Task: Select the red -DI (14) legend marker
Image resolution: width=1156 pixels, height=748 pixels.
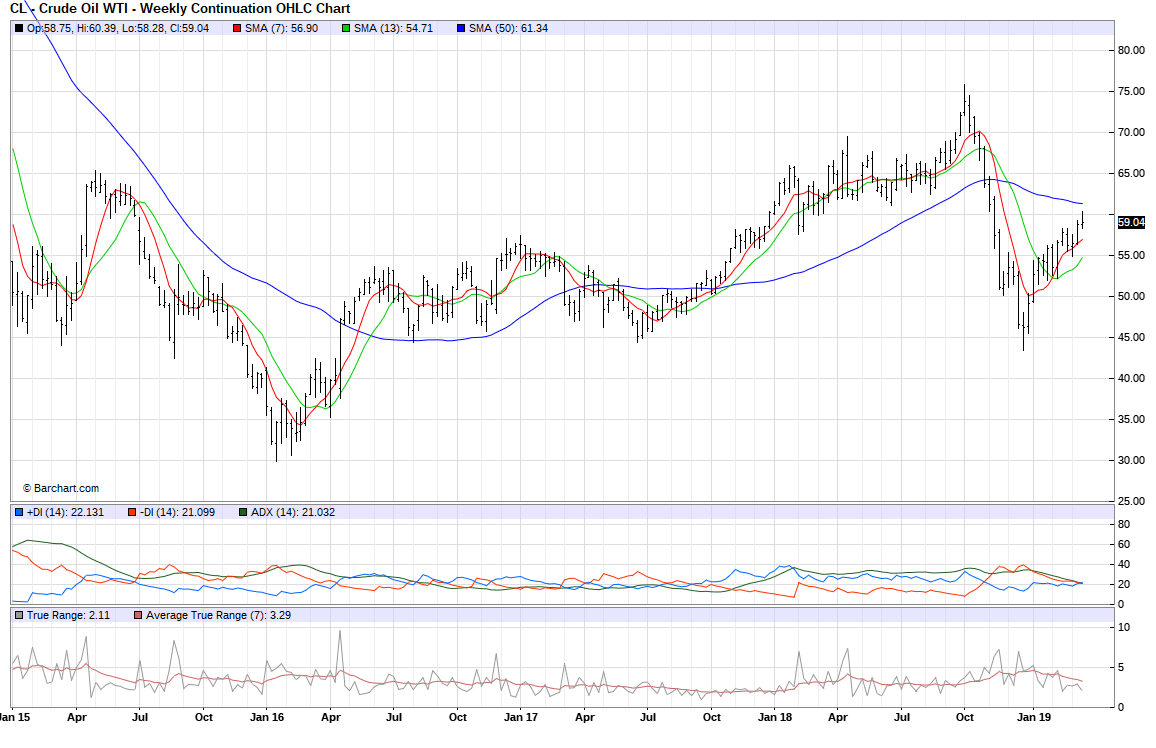Action: point(131,512)
